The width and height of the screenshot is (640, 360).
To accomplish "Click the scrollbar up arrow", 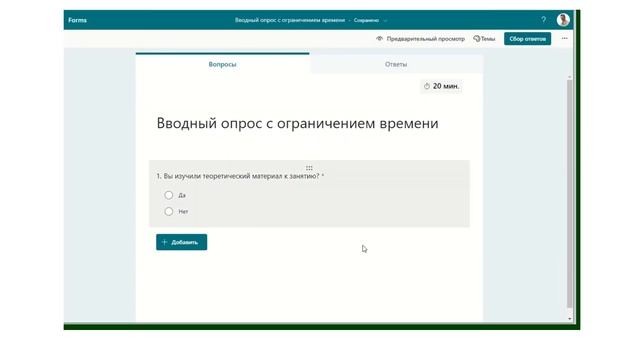I will (570, 77).
